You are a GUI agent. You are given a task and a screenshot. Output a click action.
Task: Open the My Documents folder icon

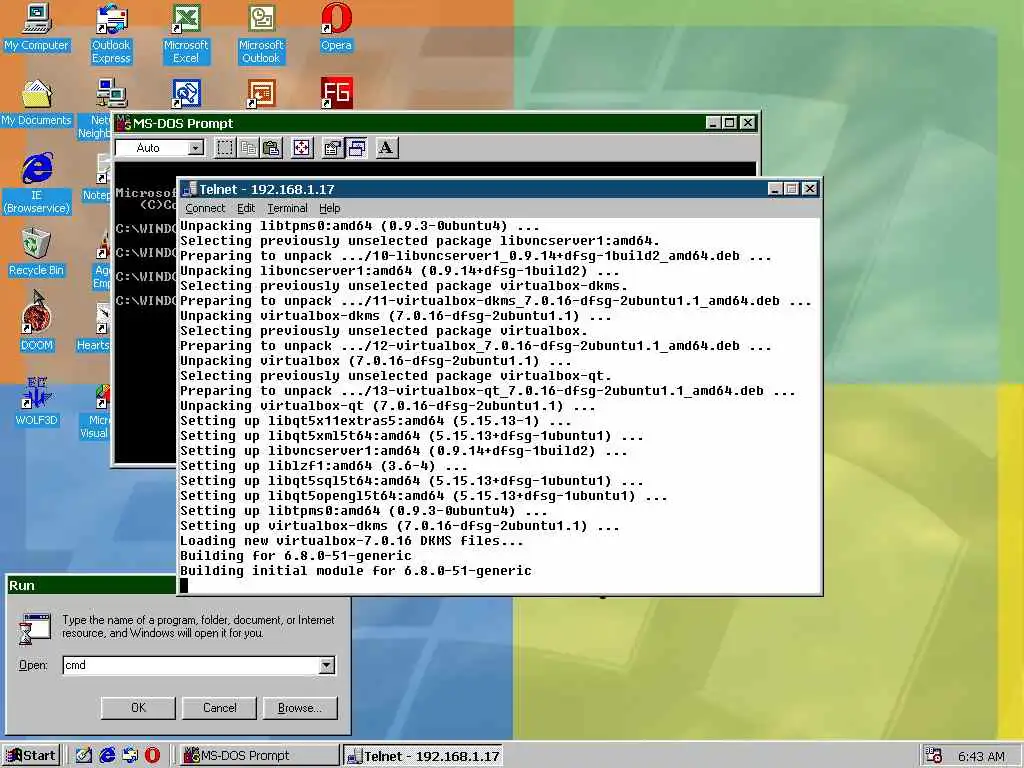point(37,103)
